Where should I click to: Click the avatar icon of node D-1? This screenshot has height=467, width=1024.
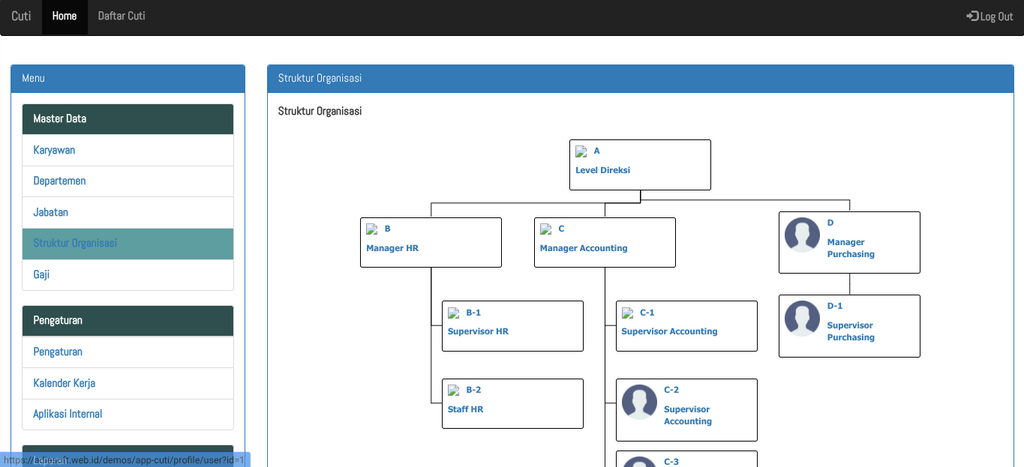(x=802, y=318)
